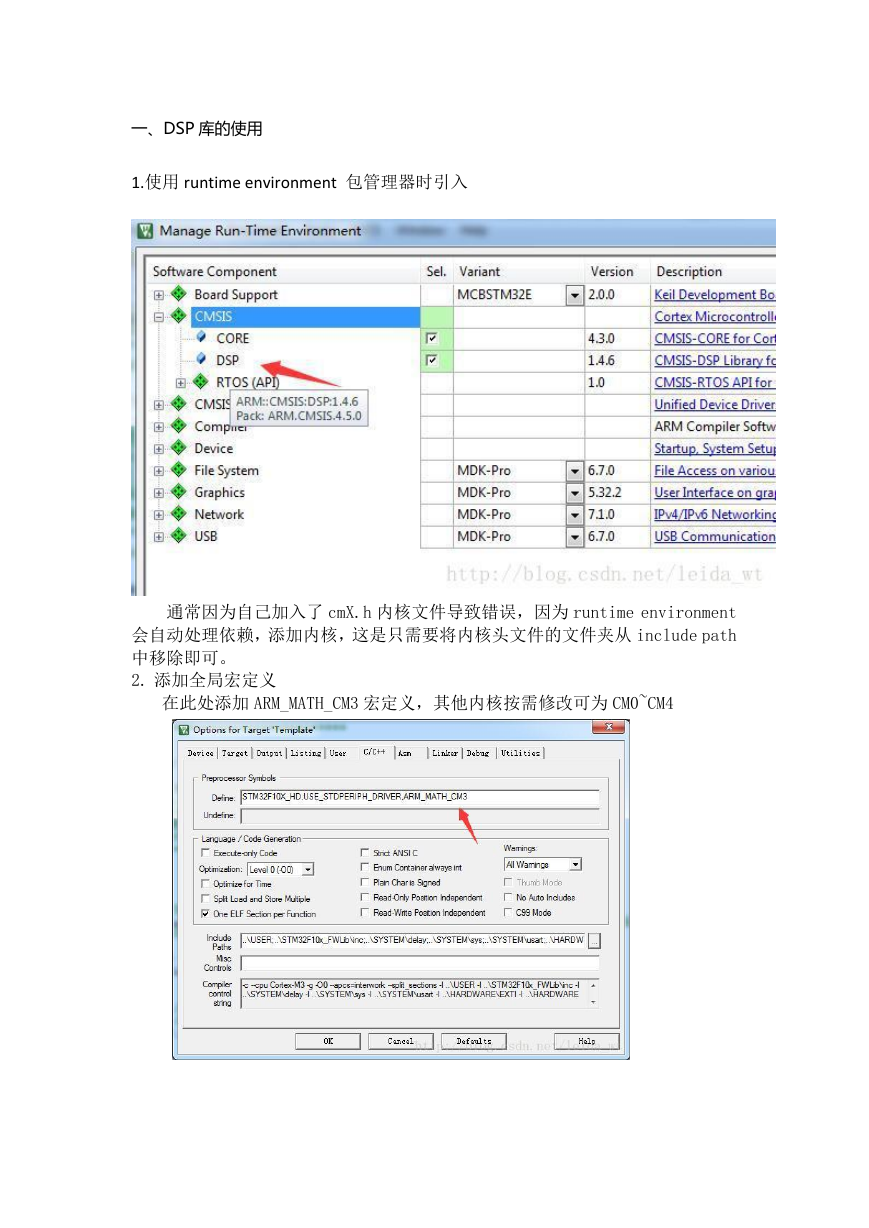Enable No Auto Includes checkbox
Image resolution: width=869 pixels, height=1228 pixels.
pyautogui.click(x=508, y=898)
